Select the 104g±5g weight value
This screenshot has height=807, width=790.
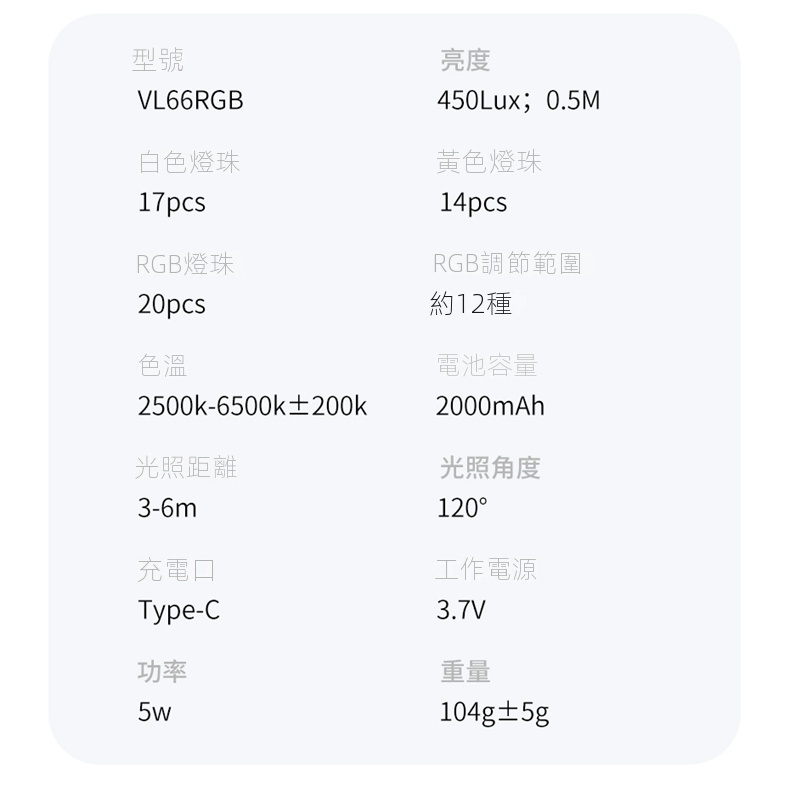[494, 713]
